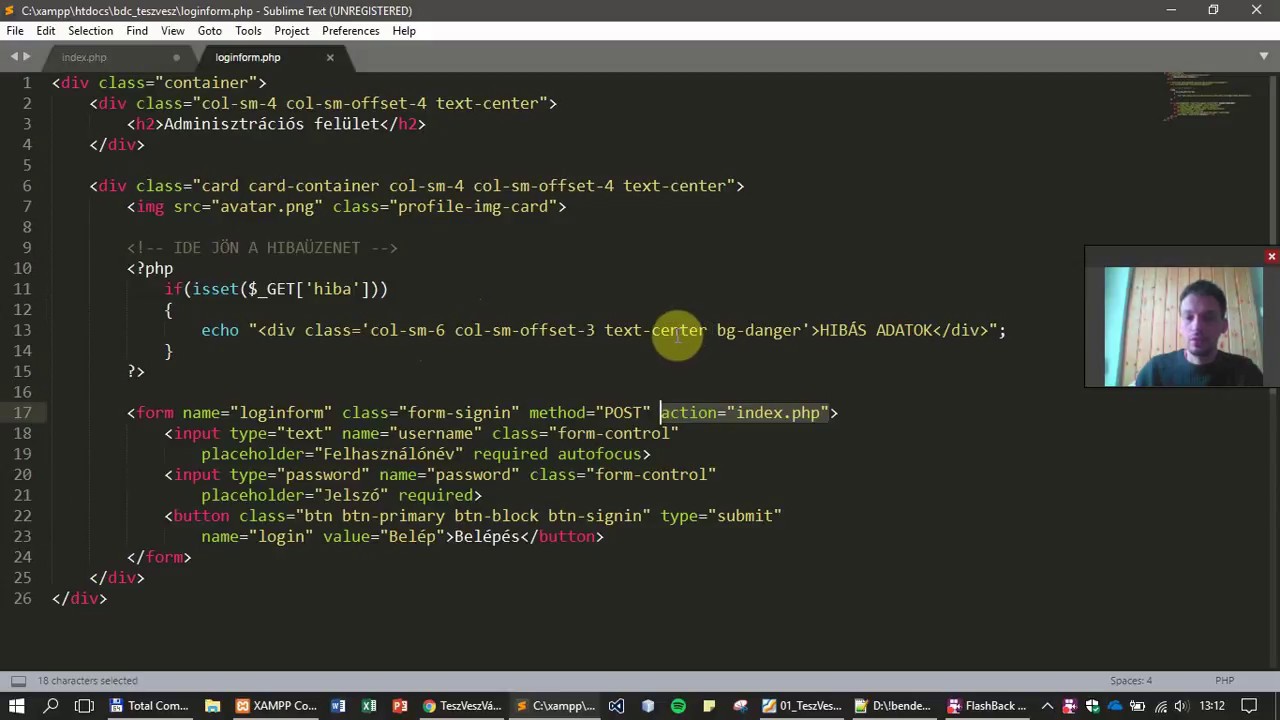1280x720 pixels.
Task: Open the tab list dropdown arrow
Action: point(1264,57)
